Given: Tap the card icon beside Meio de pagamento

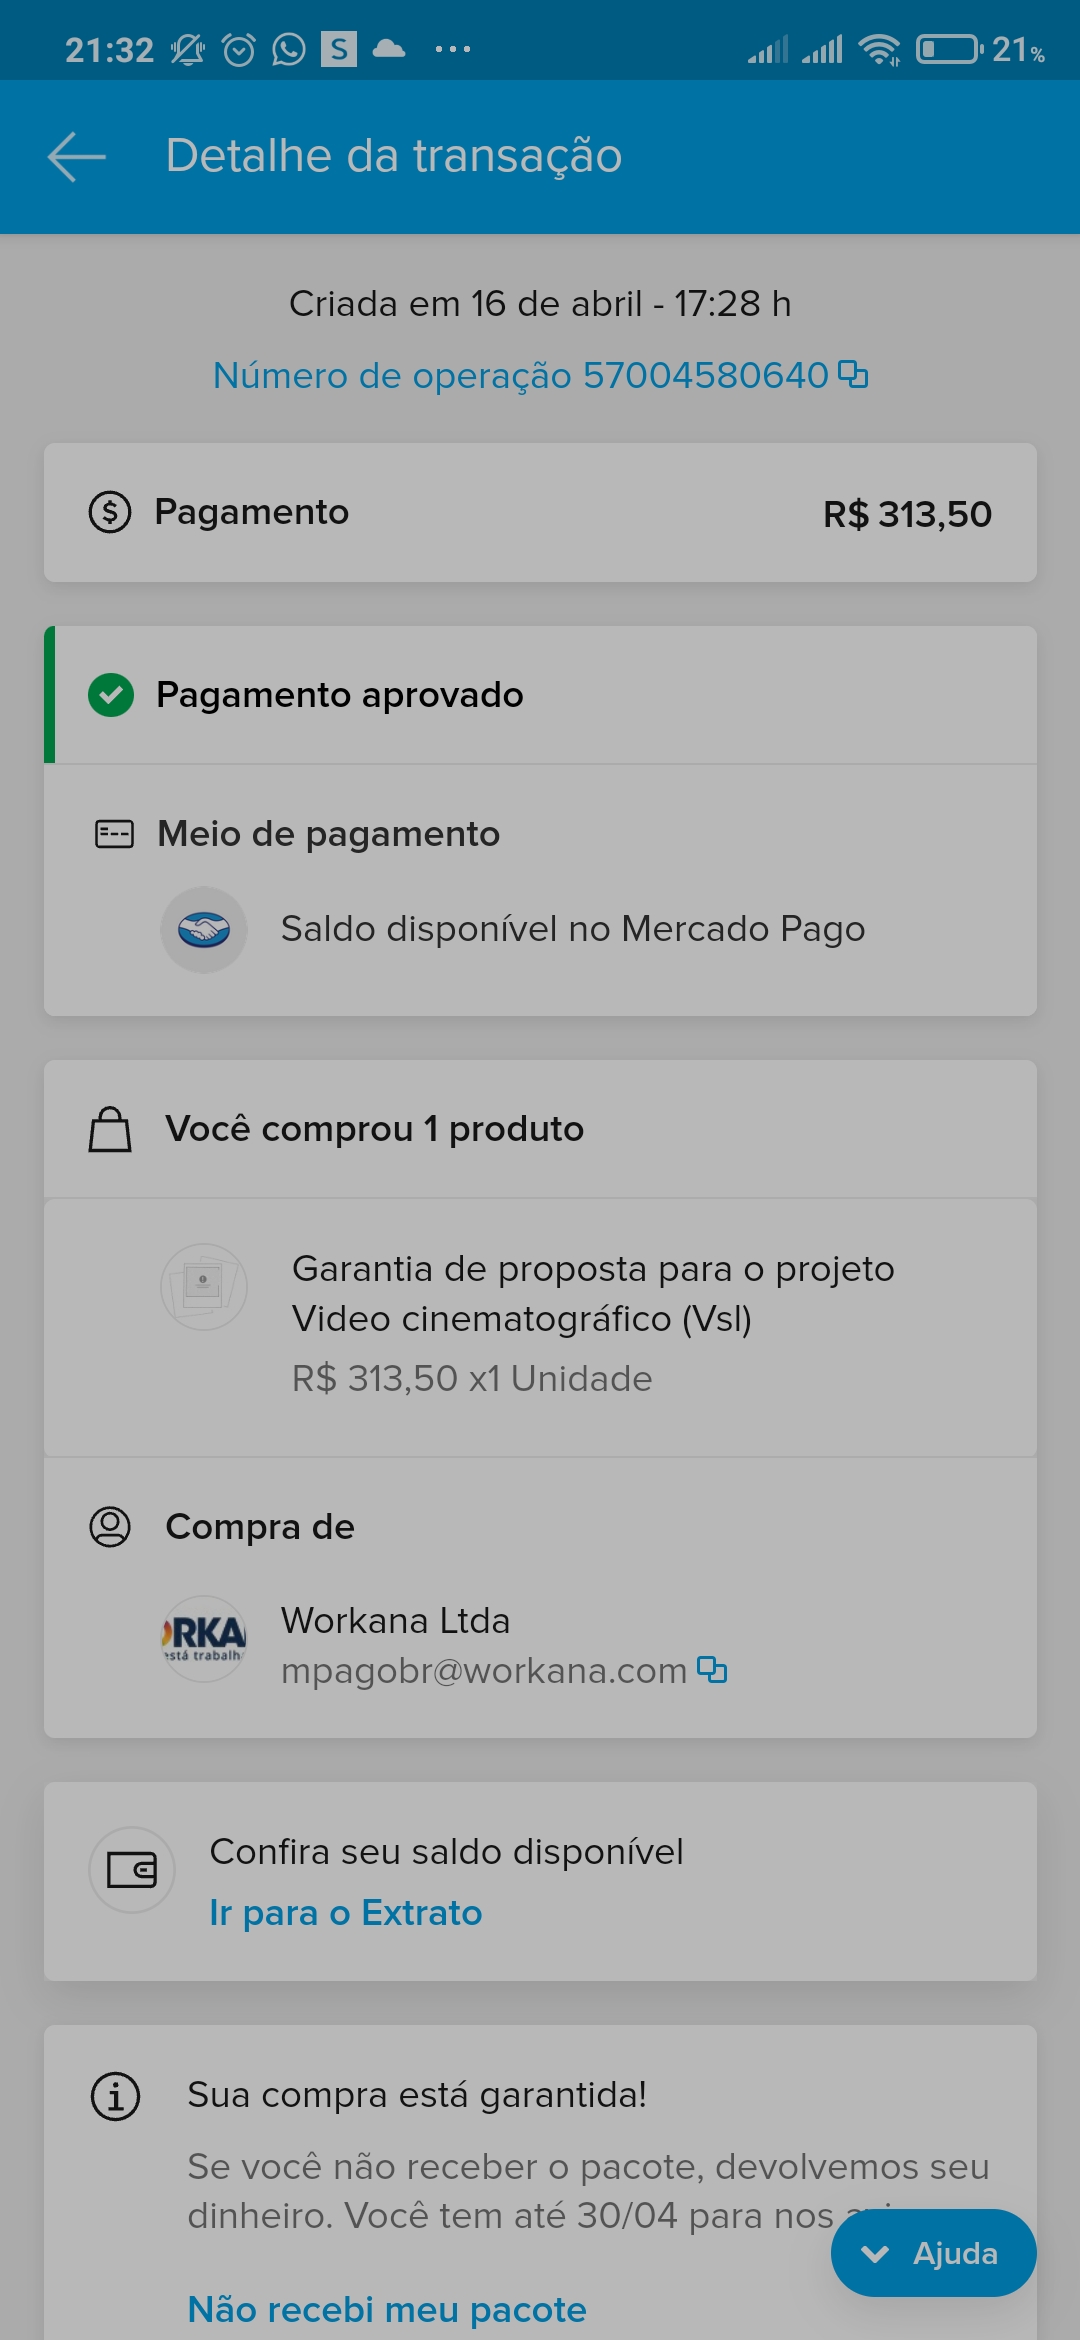Looking at the screenshot, I should (114, 834).
